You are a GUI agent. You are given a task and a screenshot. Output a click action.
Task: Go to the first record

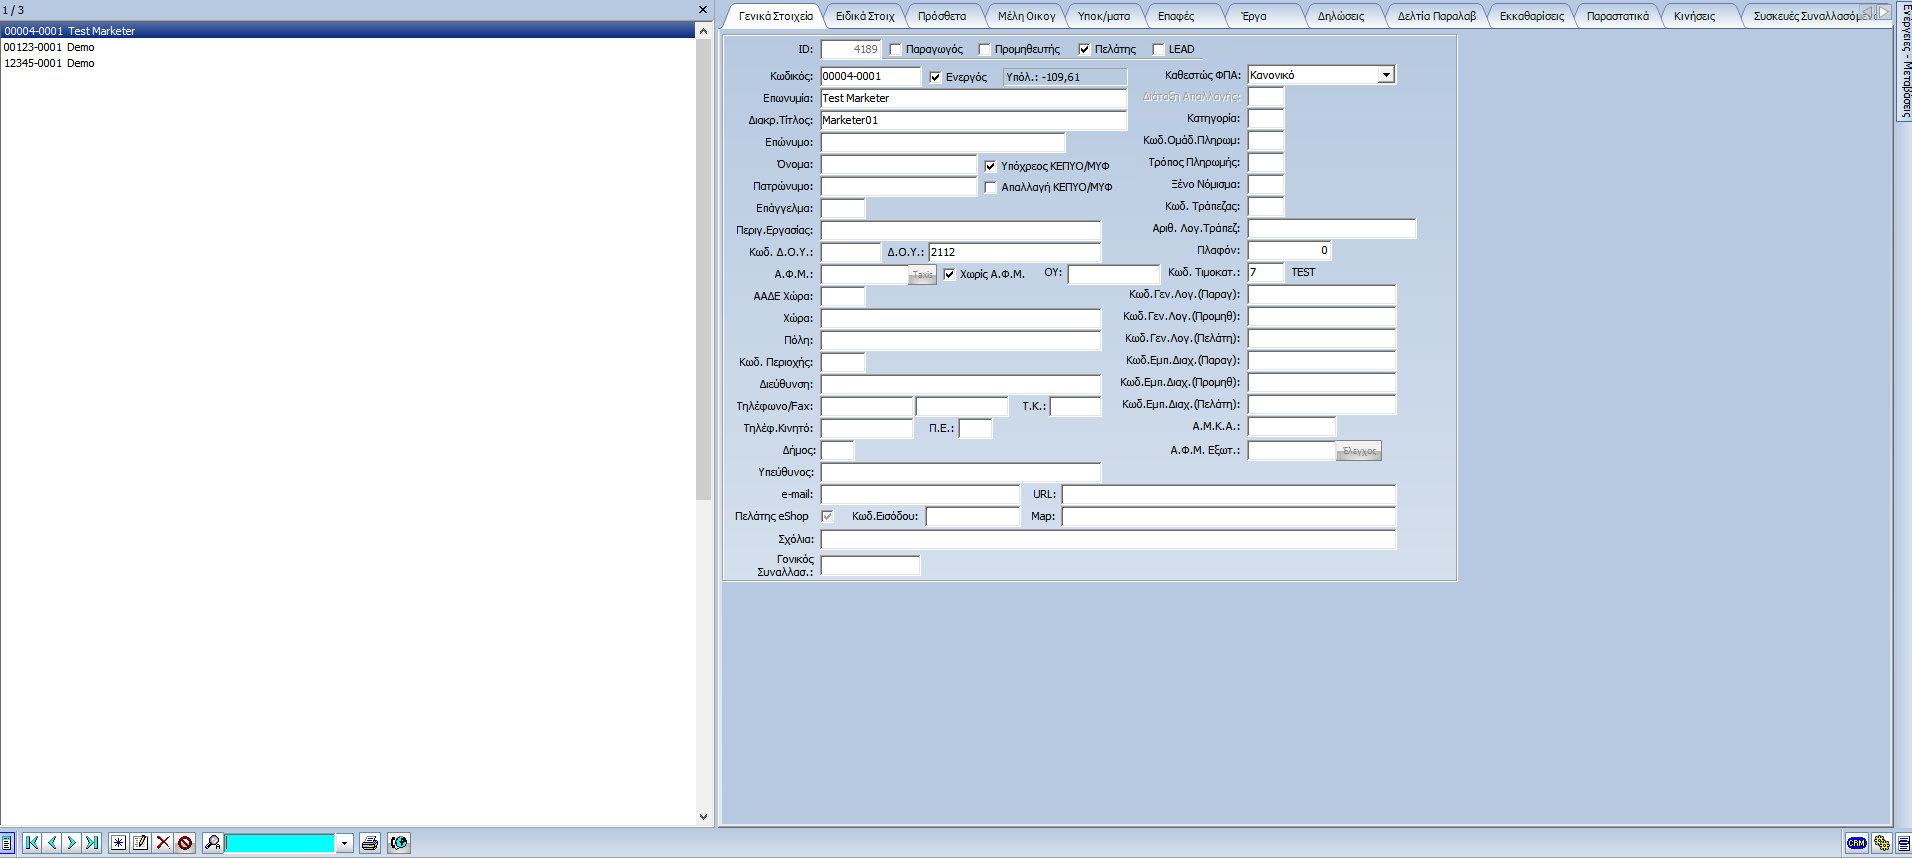click(32, 843)
